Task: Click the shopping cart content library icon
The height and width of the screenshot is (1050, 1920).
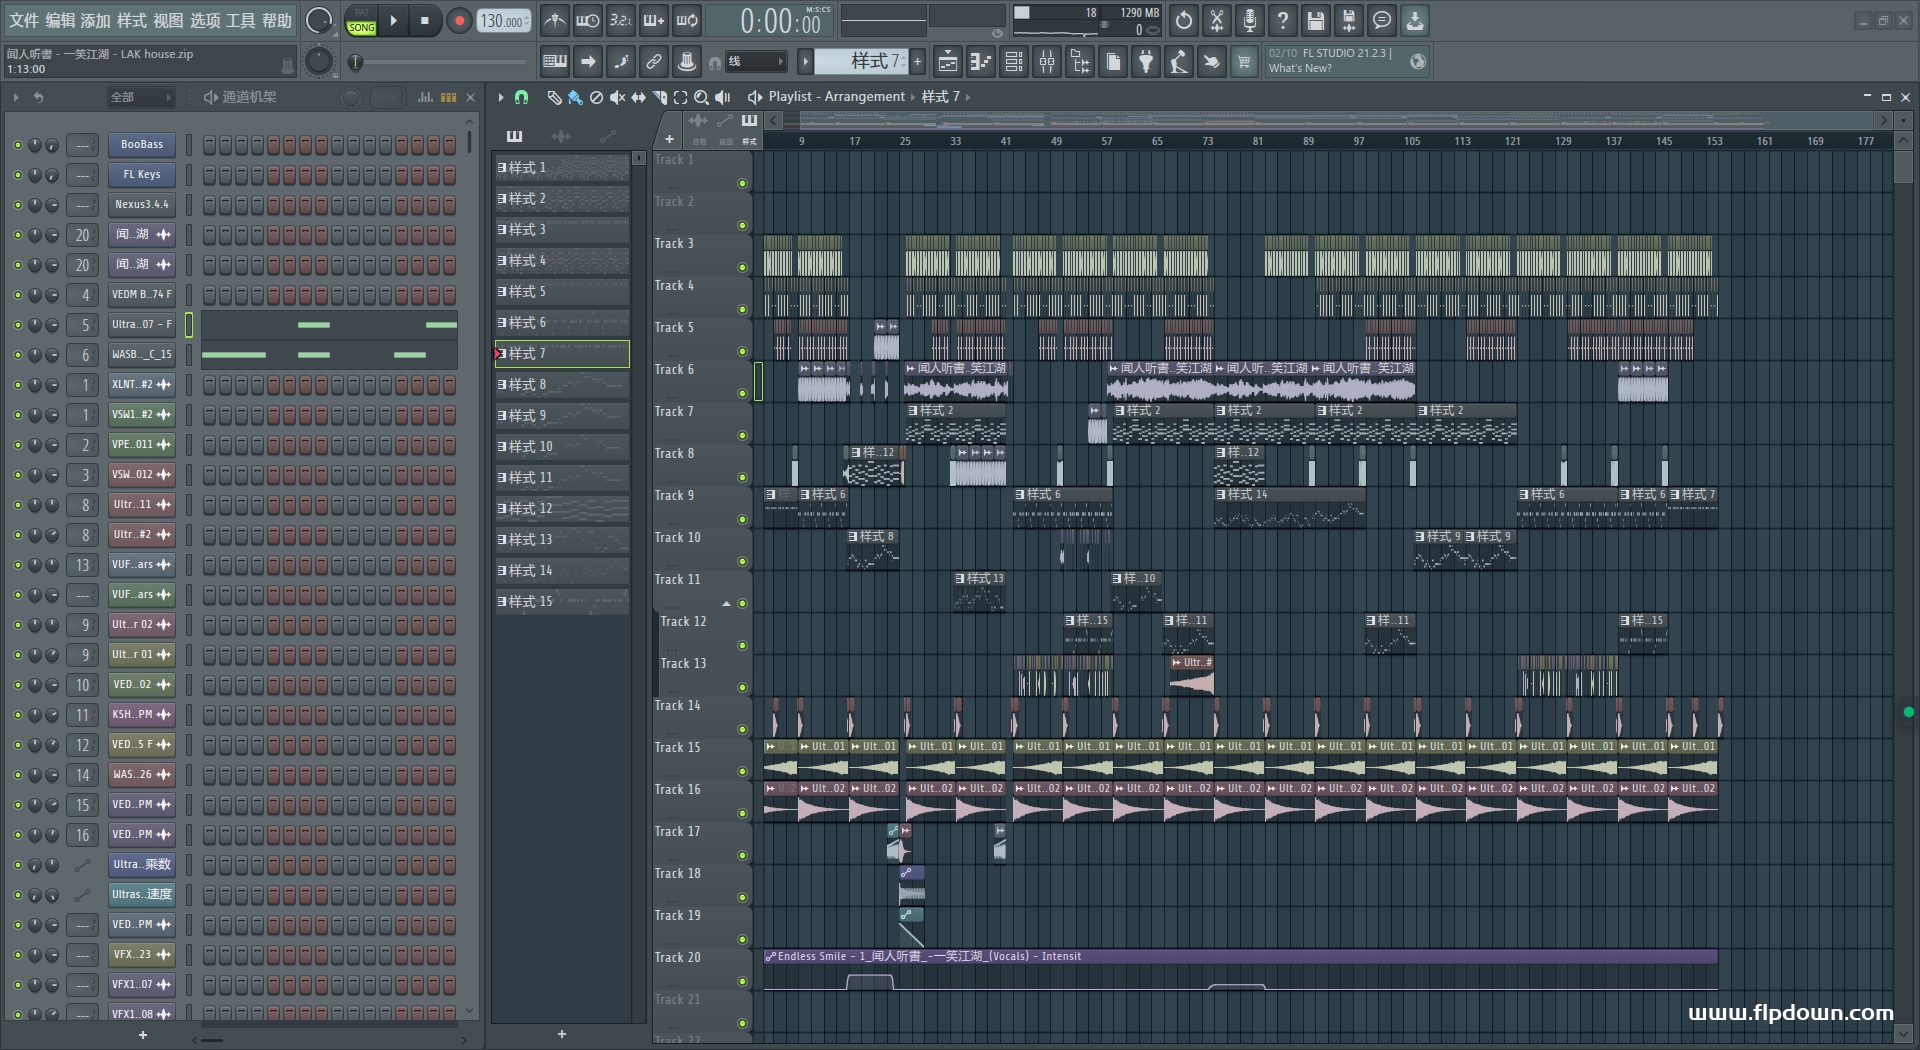Action: [x=1244, y=62]
